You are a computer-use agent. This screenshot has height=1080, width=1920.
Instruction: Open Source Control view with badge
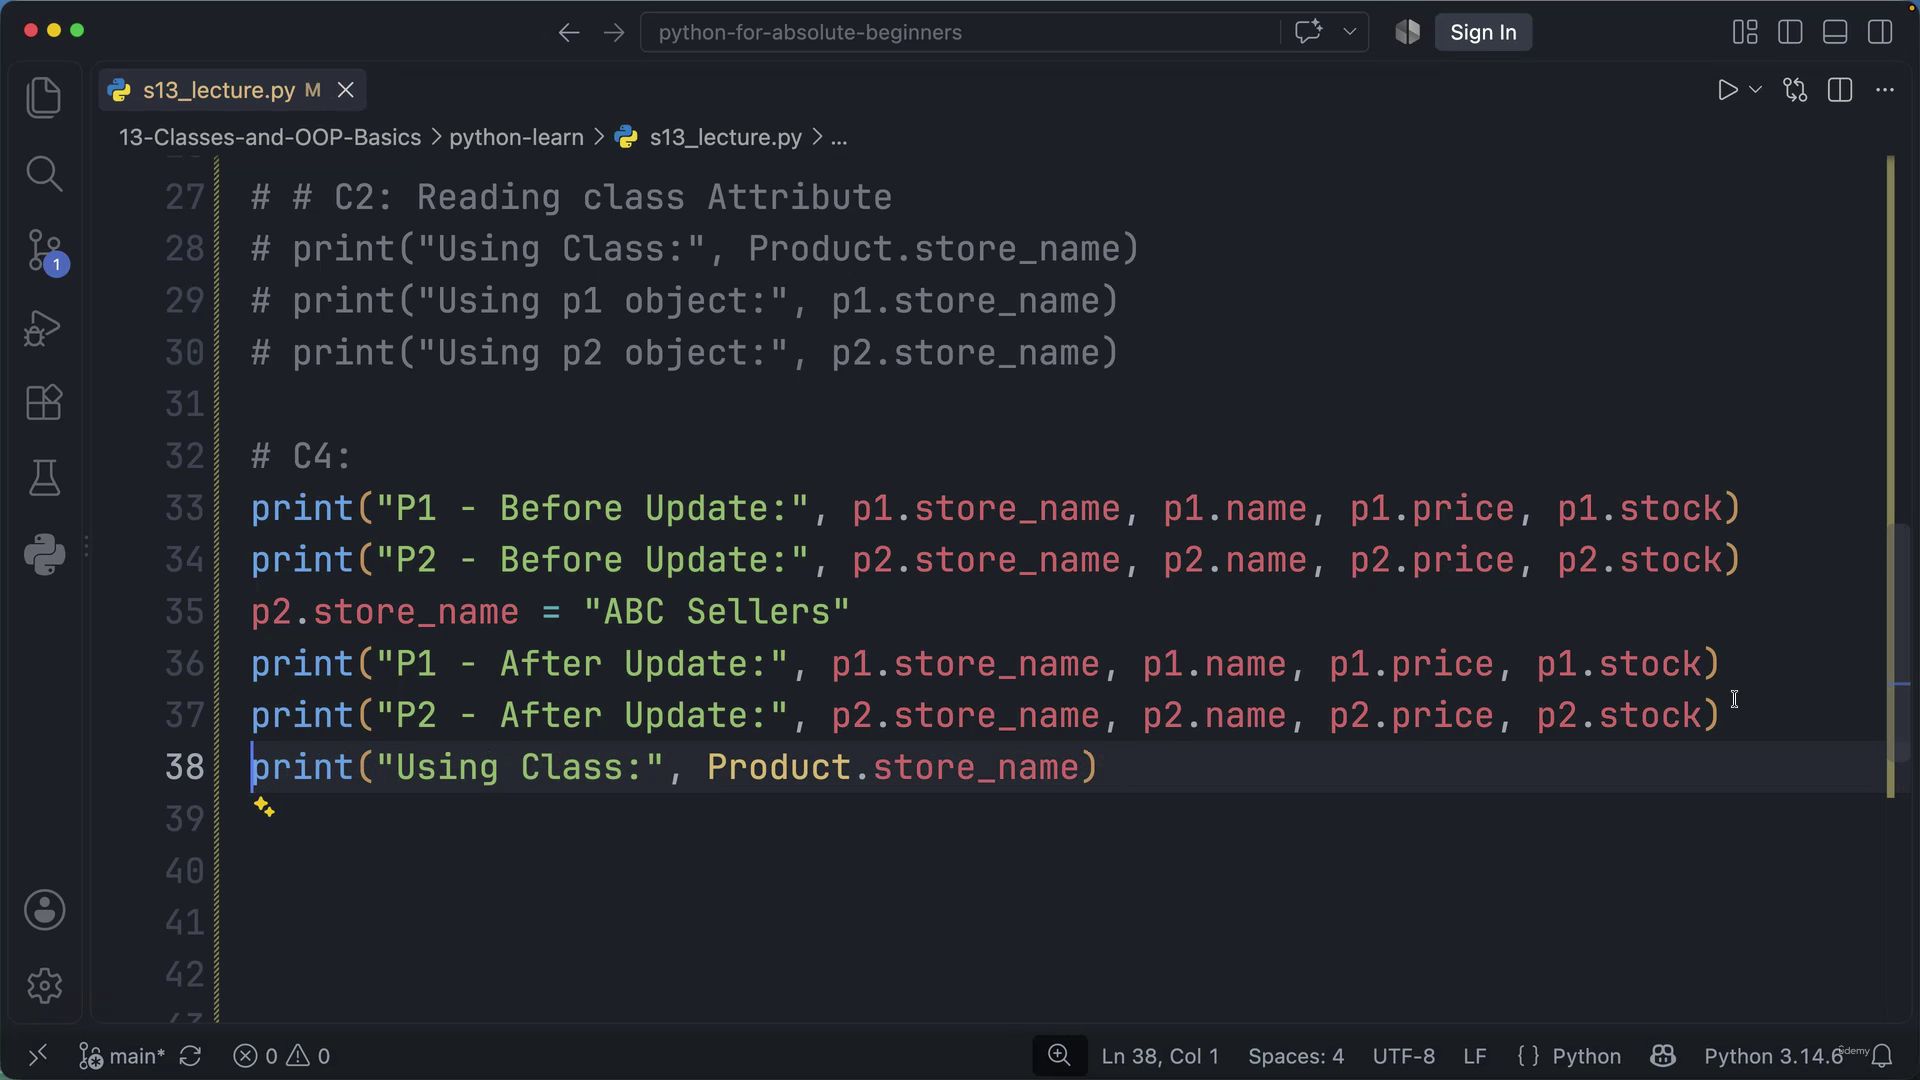click(x=46, y=250)
